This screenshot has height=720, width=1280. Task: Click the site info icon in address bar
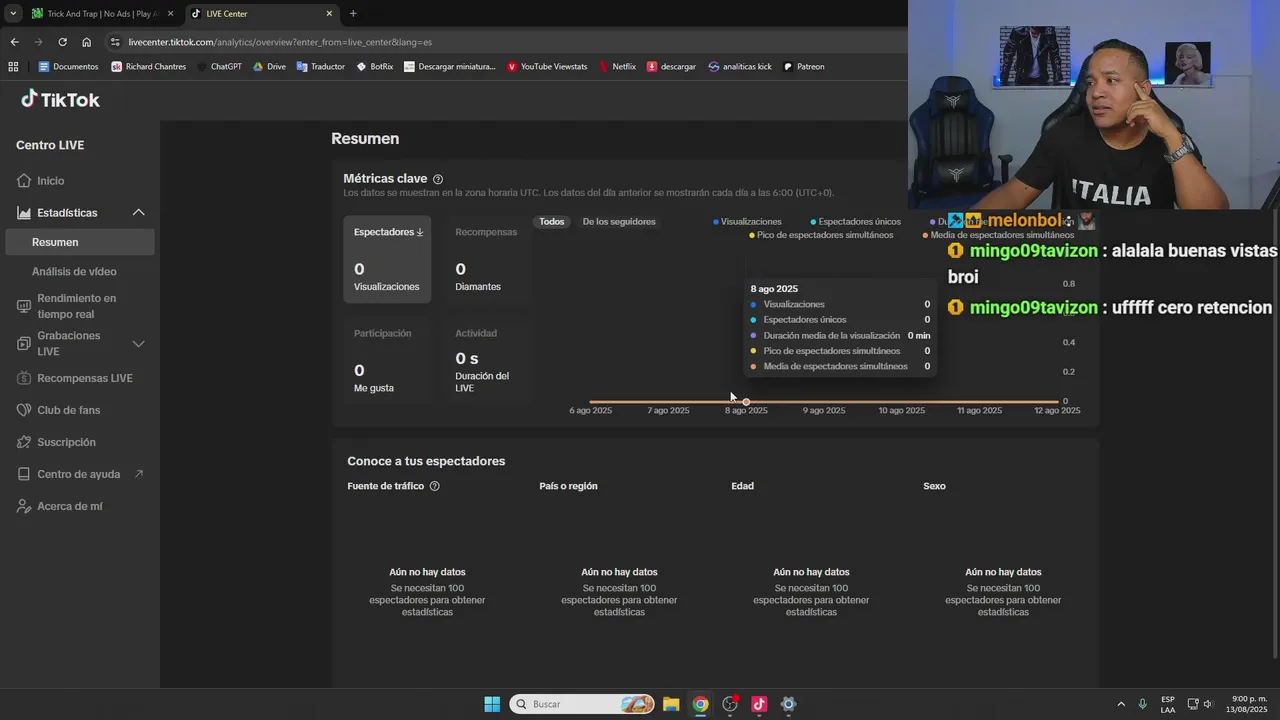click(x=115, y=42)
